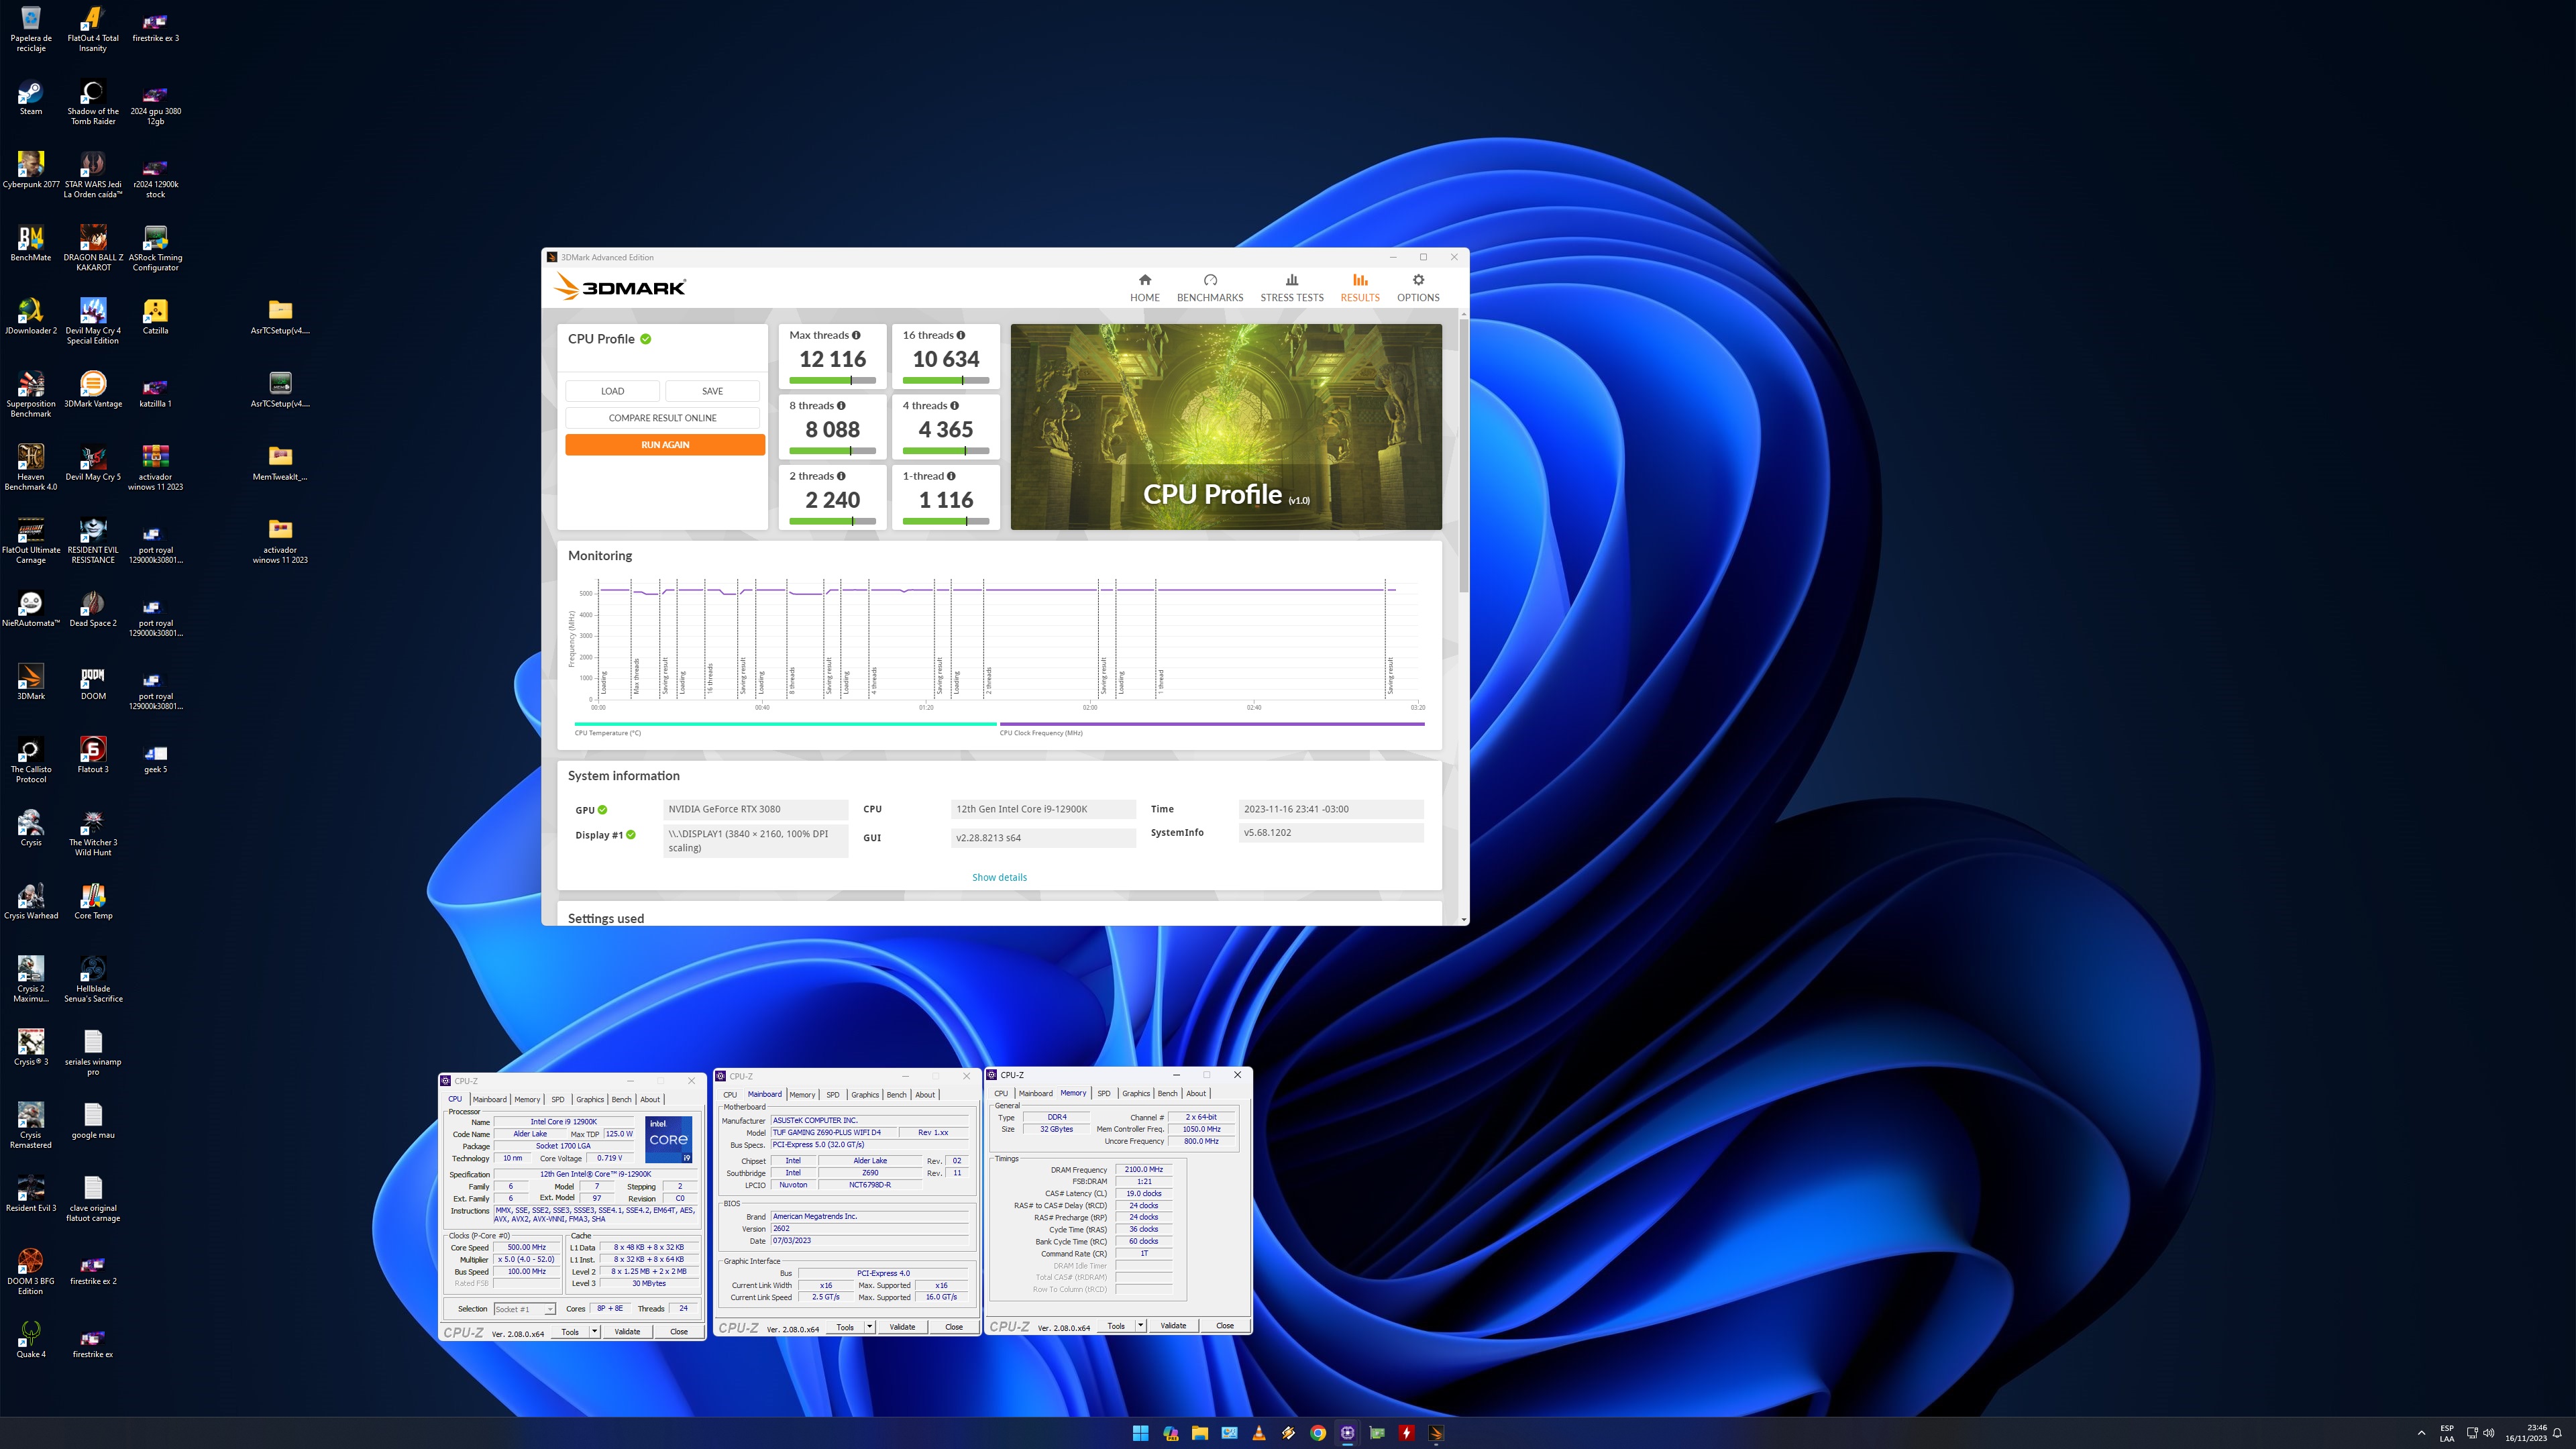Click the info icon beside 4 threads
This screenshot has width=2576, height=1449.
pyautogui.click(x=954, y=406)
